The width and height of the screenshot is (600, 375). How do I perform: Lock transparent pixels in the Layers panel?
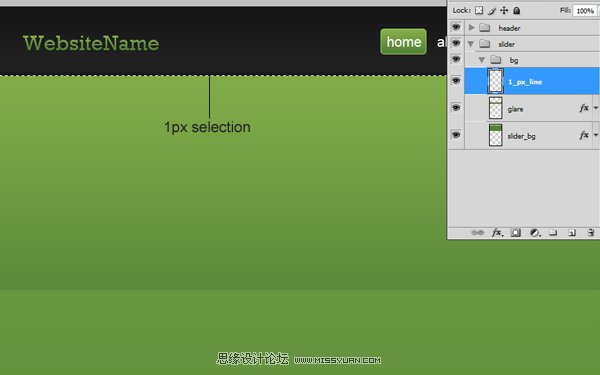pos(479,10)
